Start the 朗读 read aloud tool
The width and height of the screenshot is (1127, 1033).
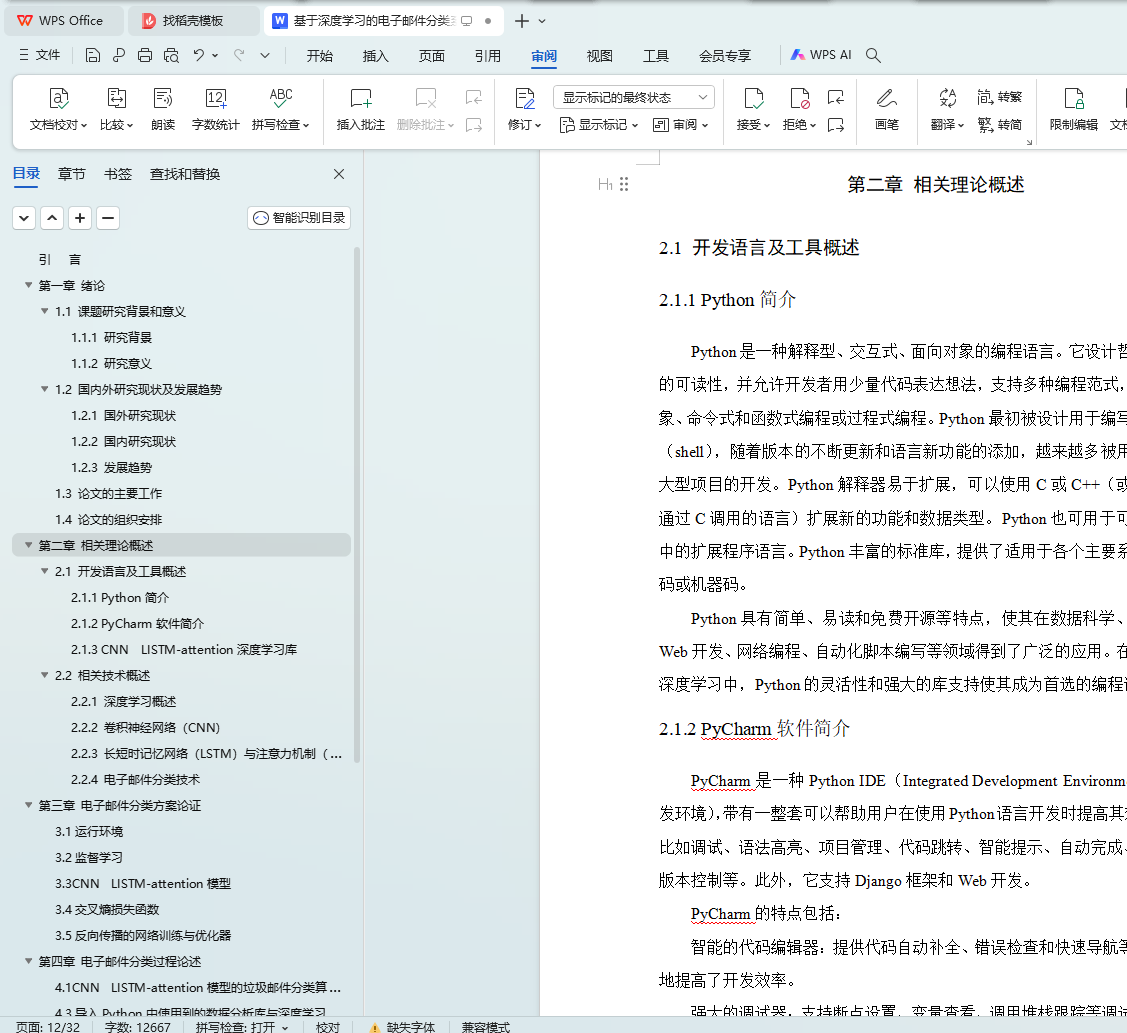(163, 109)
